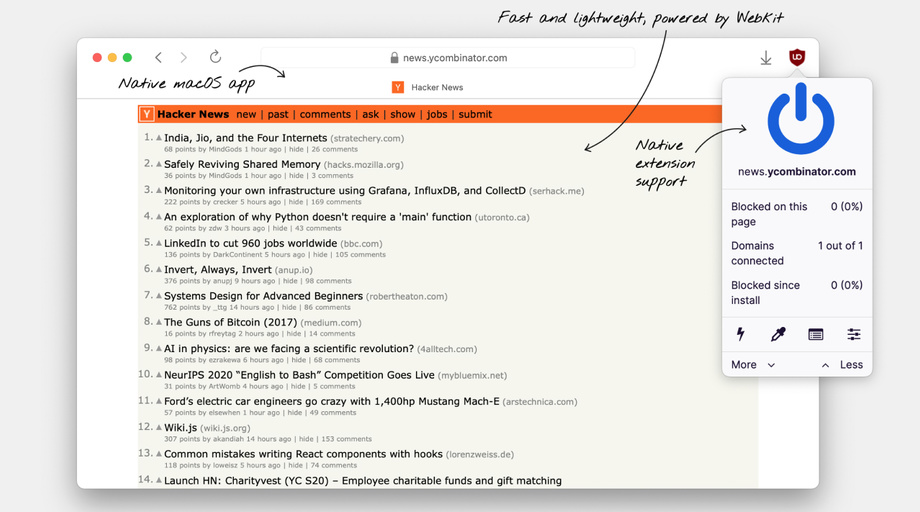The width and height of the screenshot is (920, 512).
Task: Open the 'jobs' link in header
Action: pyautogui.click(x=437, y=114)
